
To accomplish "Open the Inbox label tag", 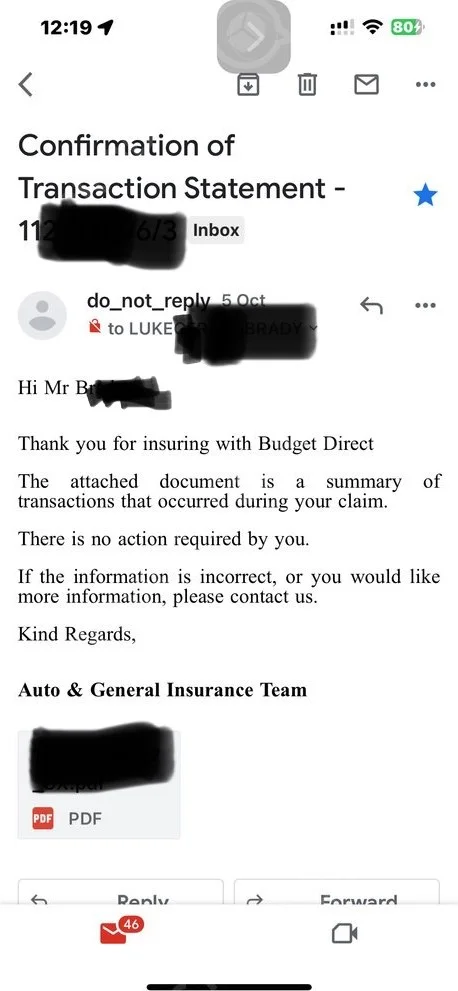I will tap(216, 231).
